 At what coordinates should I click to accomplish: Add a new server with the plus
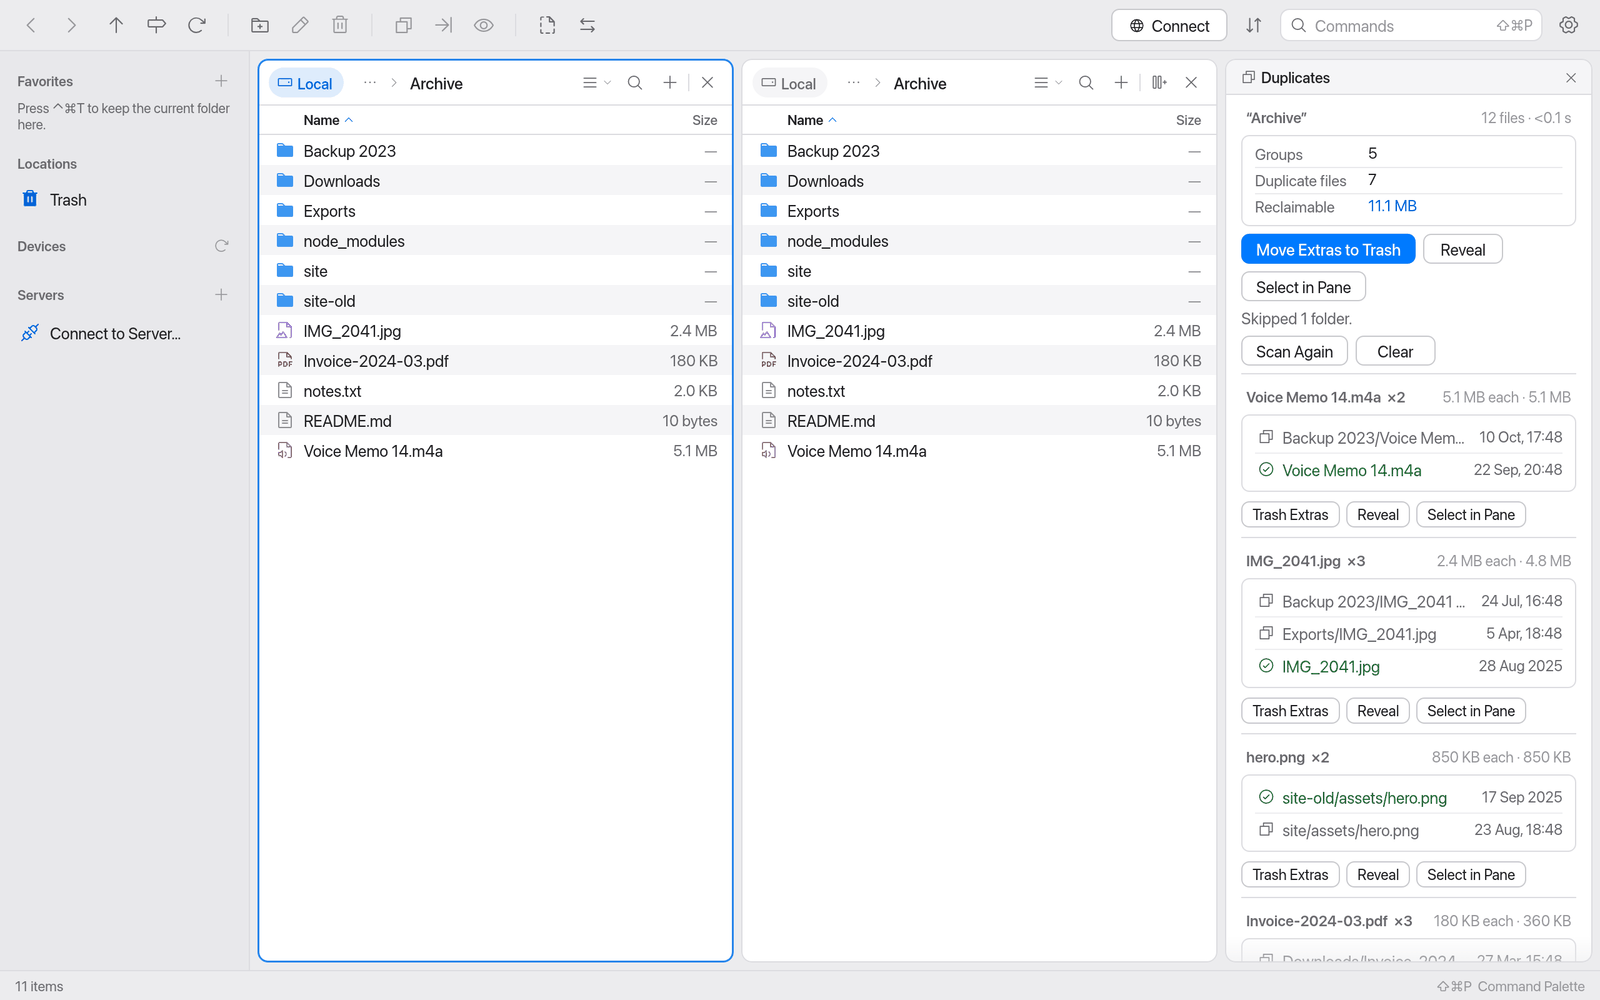[221, 295]
